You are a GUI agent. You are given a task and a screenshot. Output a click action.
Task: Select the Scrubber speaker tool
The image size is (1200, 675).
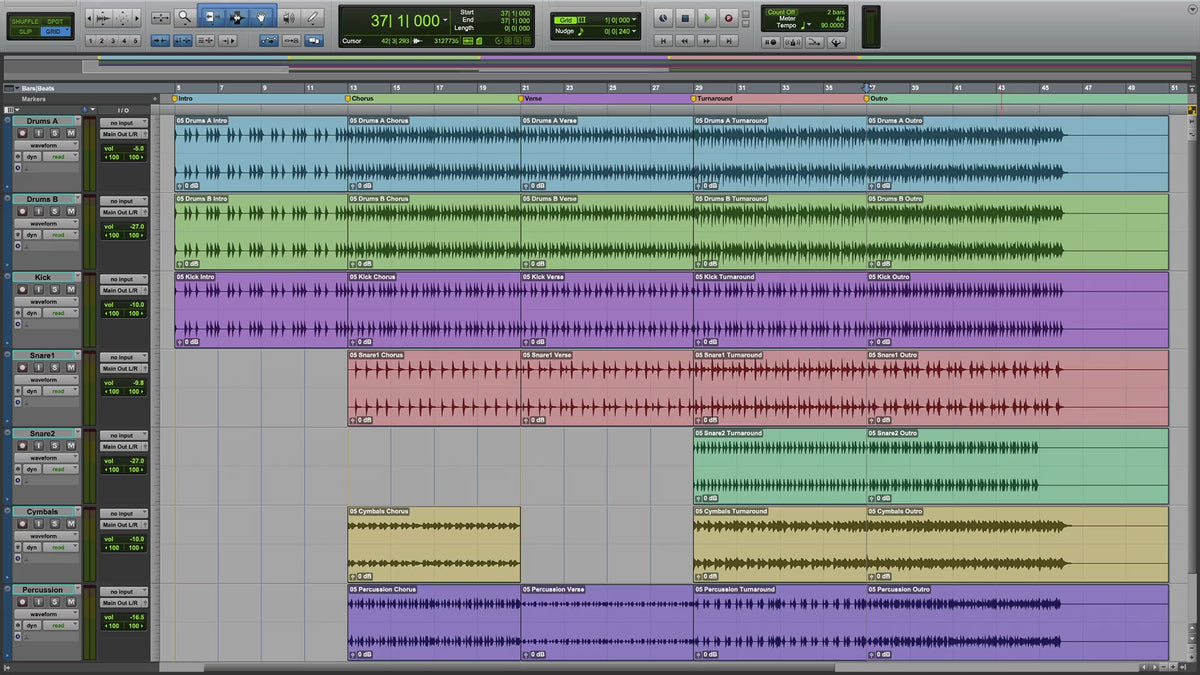pos(288,17)
